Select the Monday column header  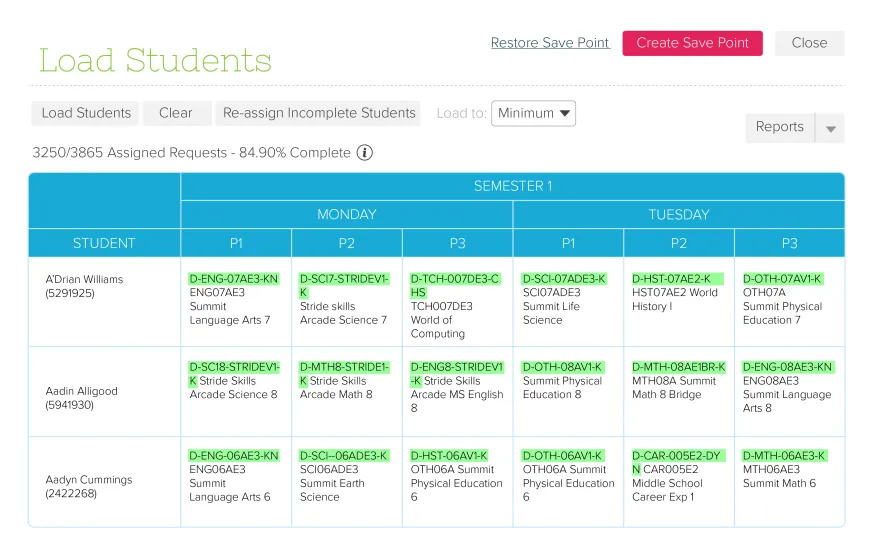tap(346, 215)
